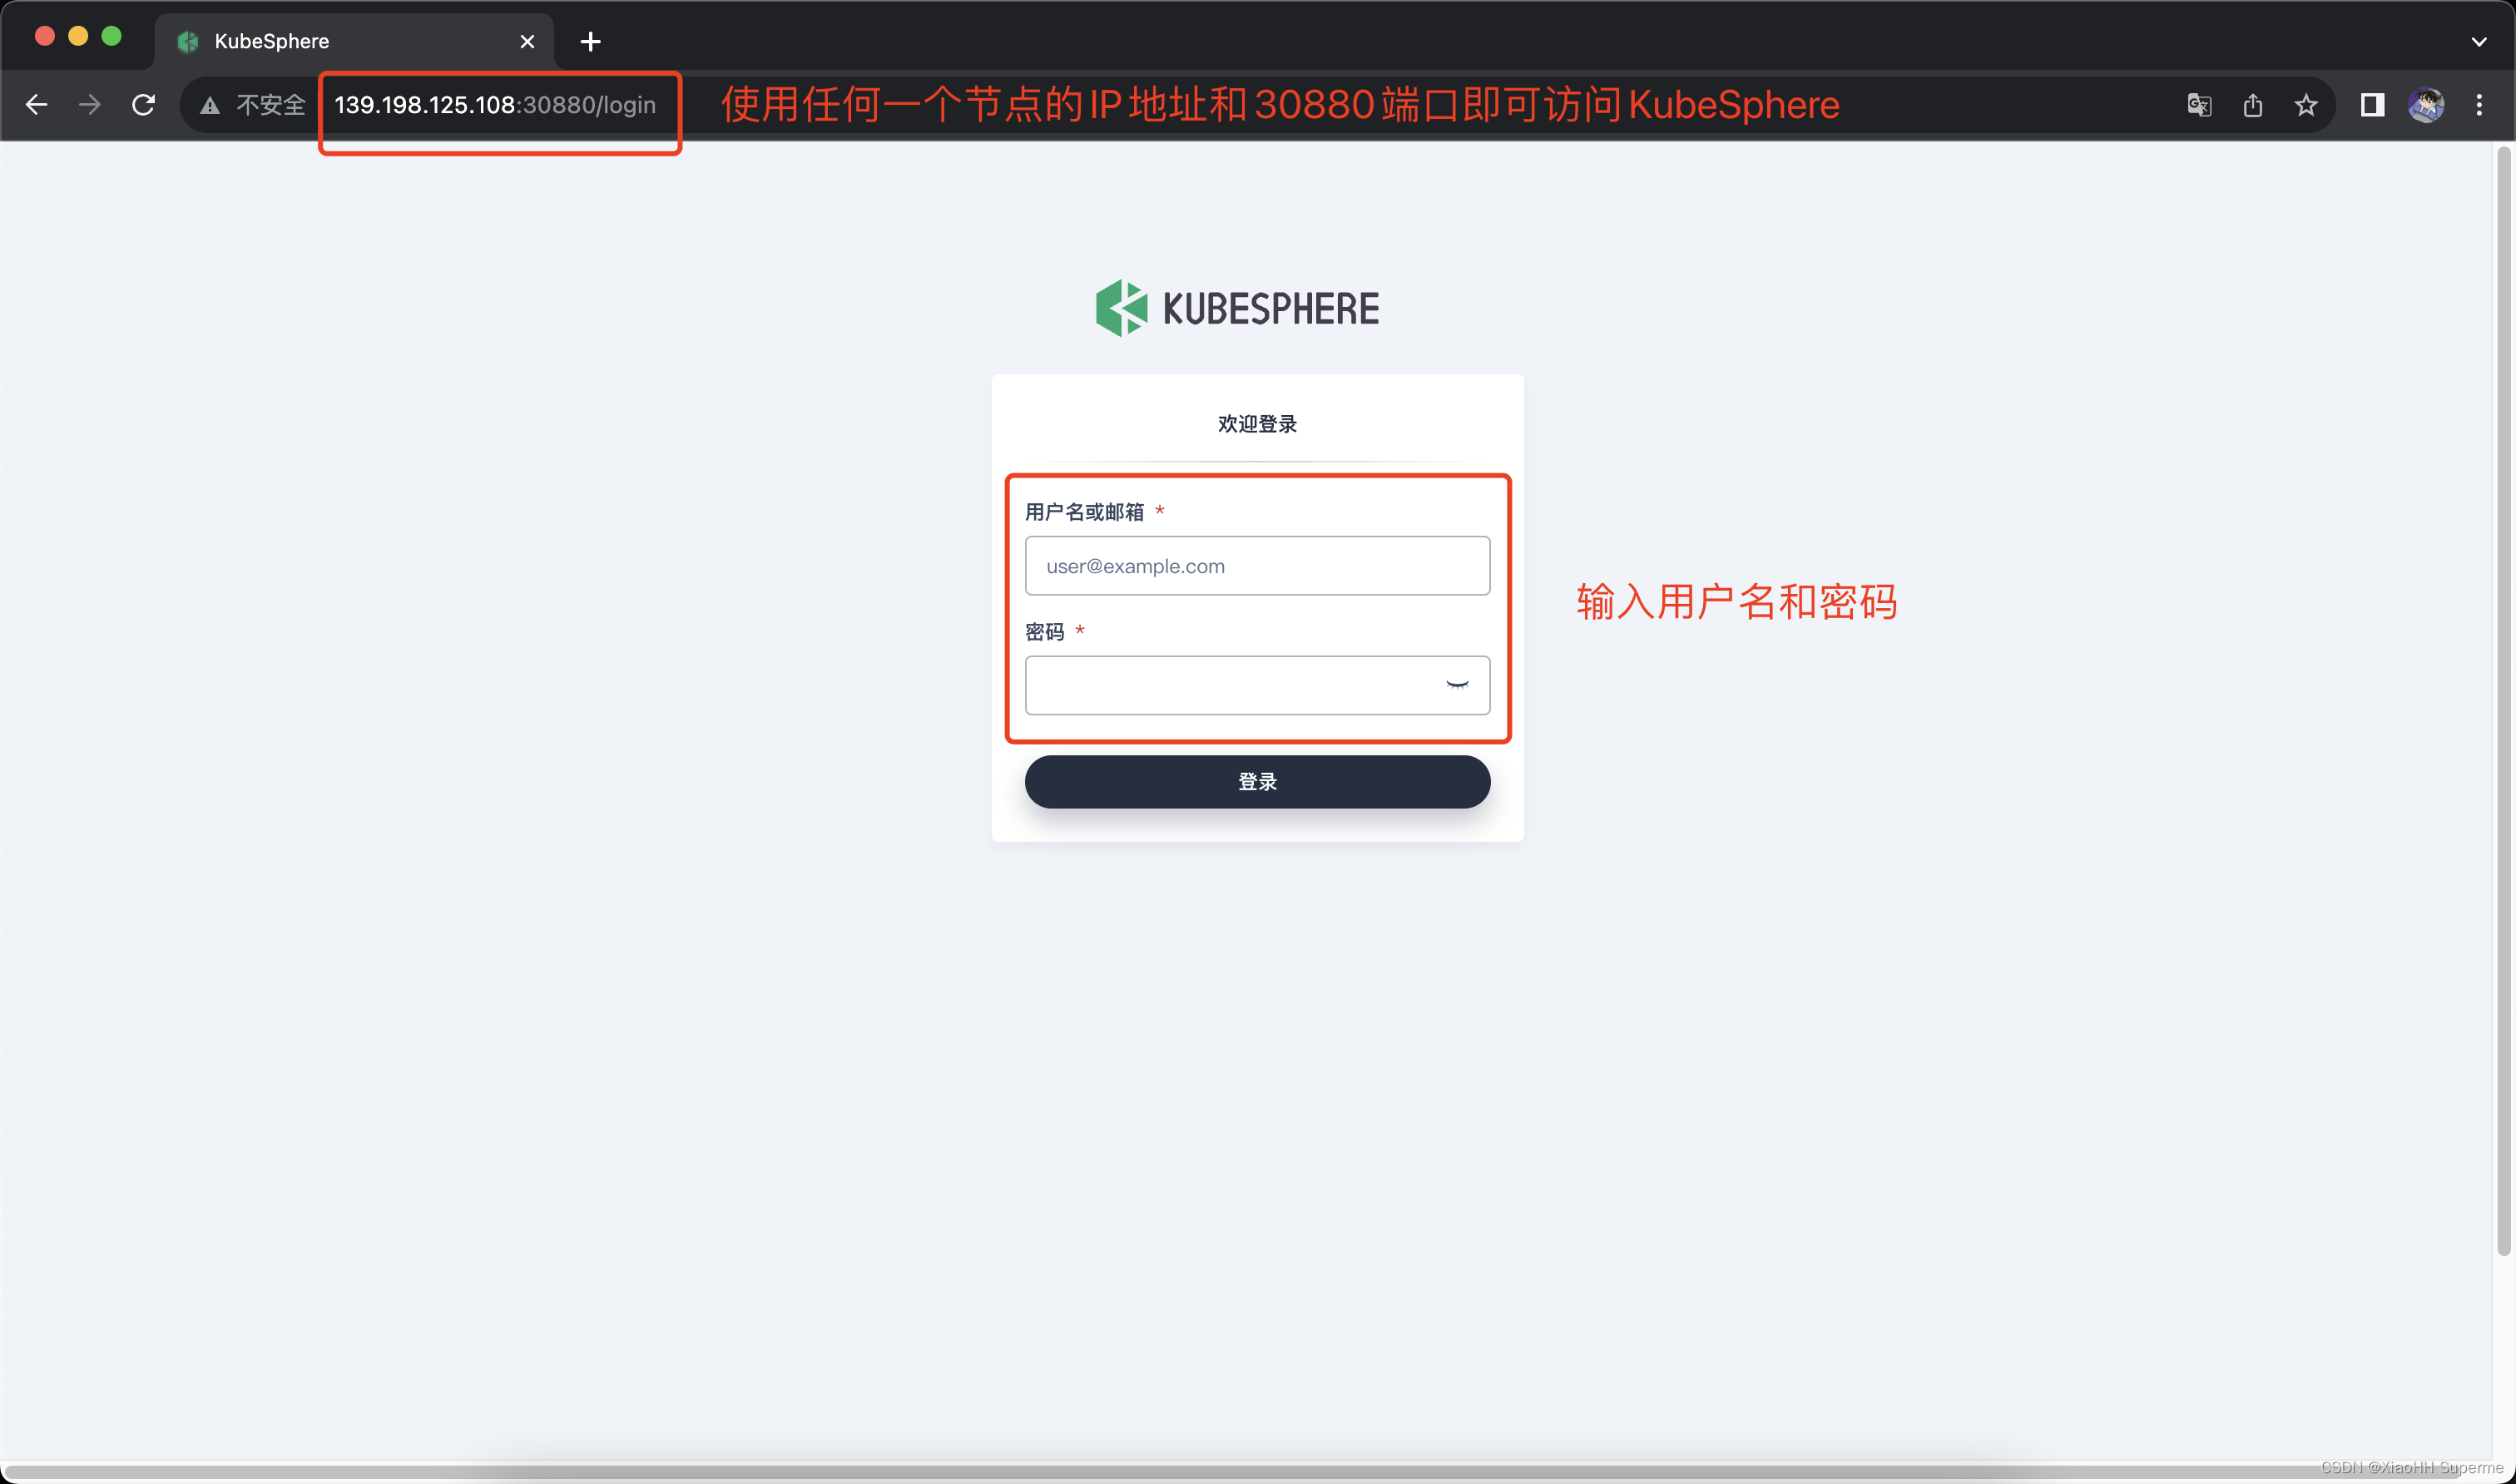The height and width of the screenshot is (1484, 2516).
Task: Reload the KubeSphere login page
Action: (144, 105)
